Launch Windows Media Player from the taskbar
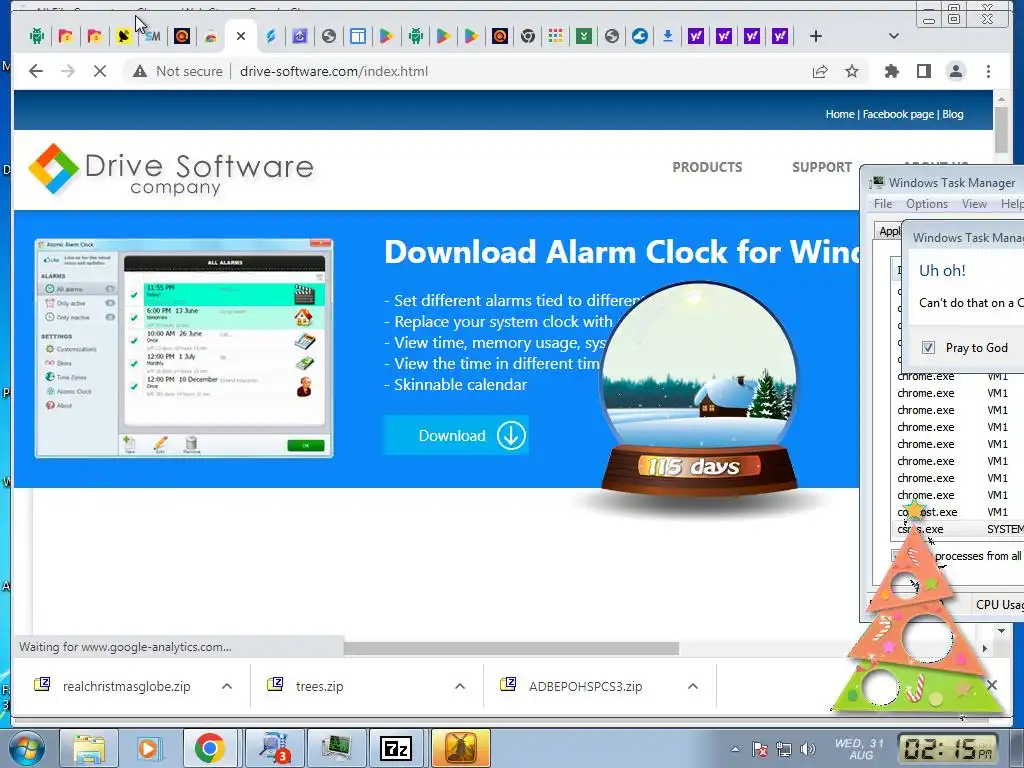Viewport: 1024px width, 768px height. click(148, 748)
